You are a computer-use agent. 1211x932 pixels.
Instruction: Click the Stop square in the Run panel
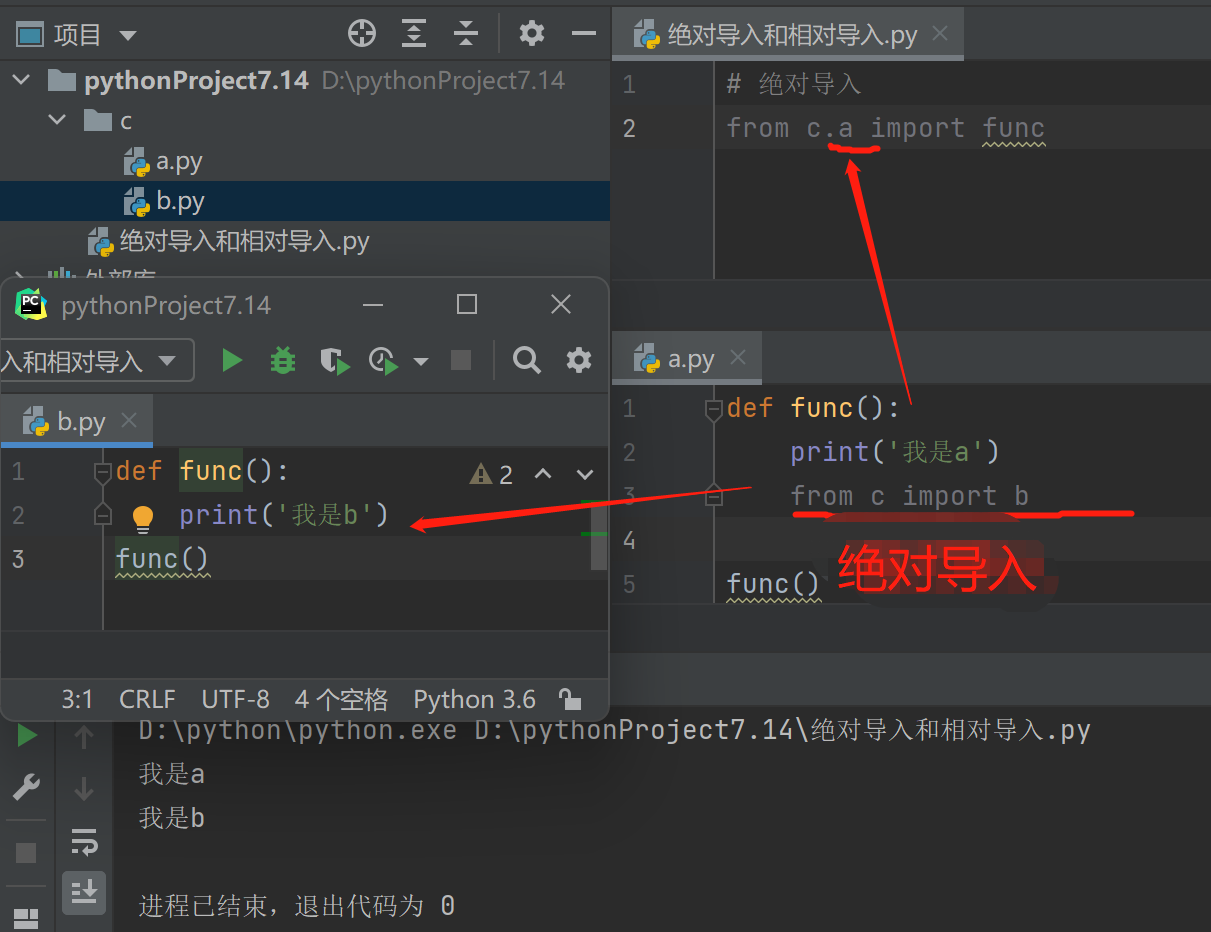pyautogui.click(x=26, y=853)
